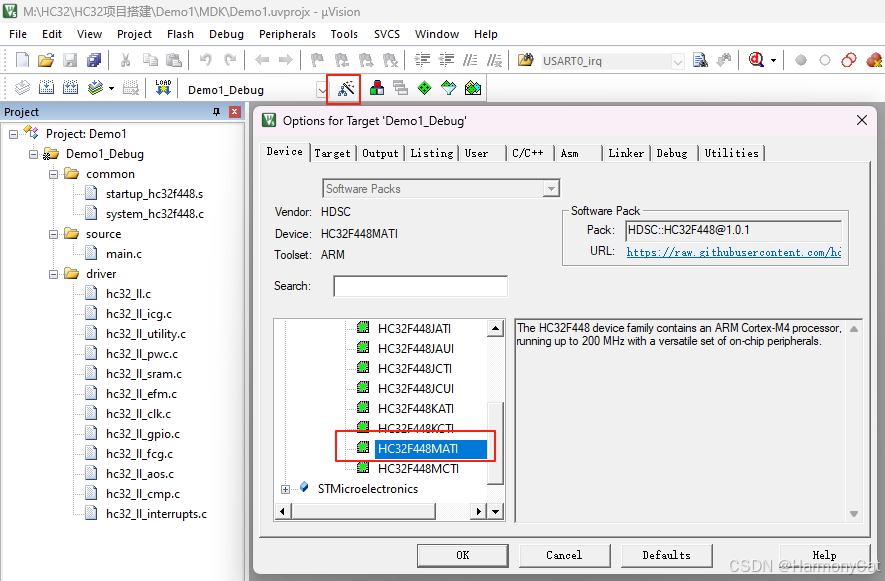Click the Build target toolbar icon
Image resolution: width=885 pixels, height=581 pixels.
(x=46, y=88)
